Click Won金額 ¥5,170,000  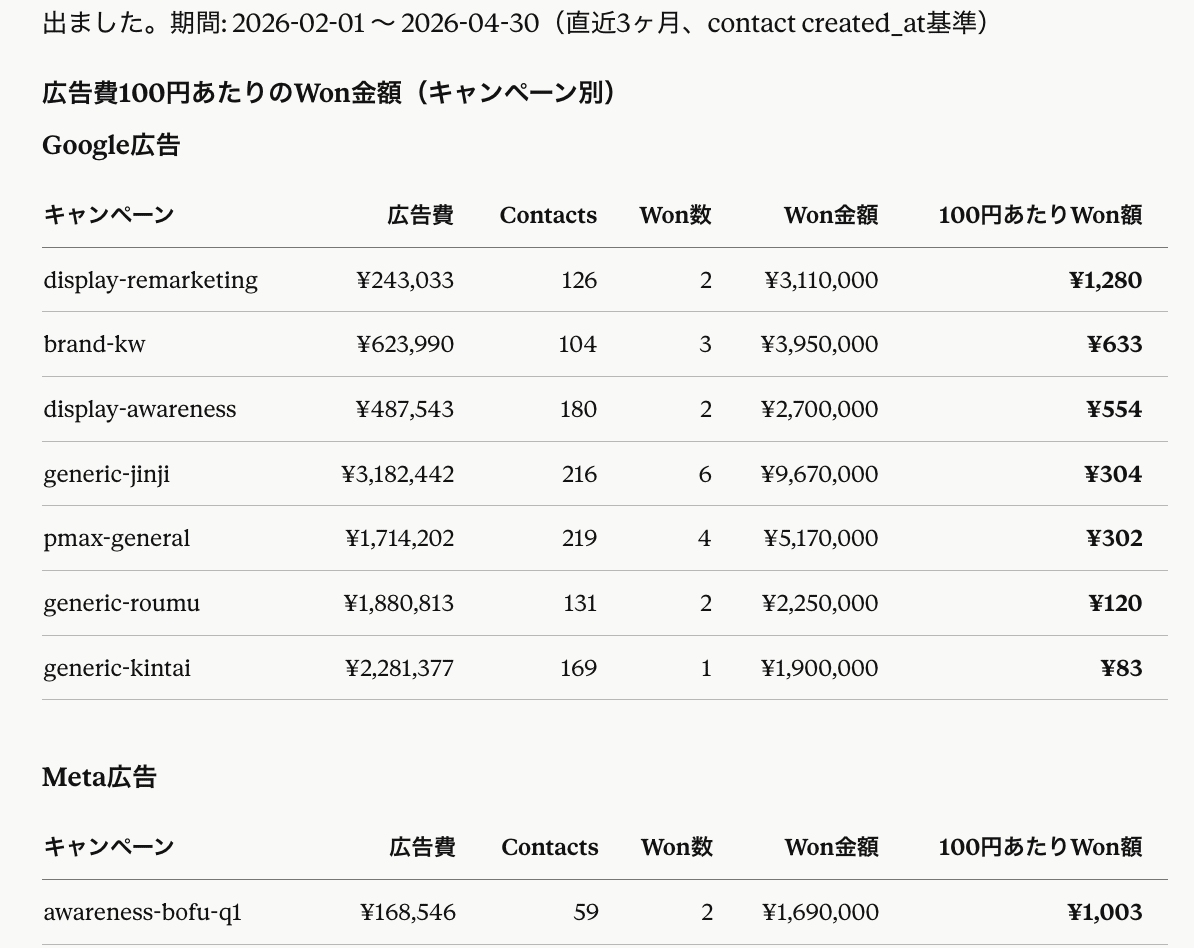click(821, 539)
